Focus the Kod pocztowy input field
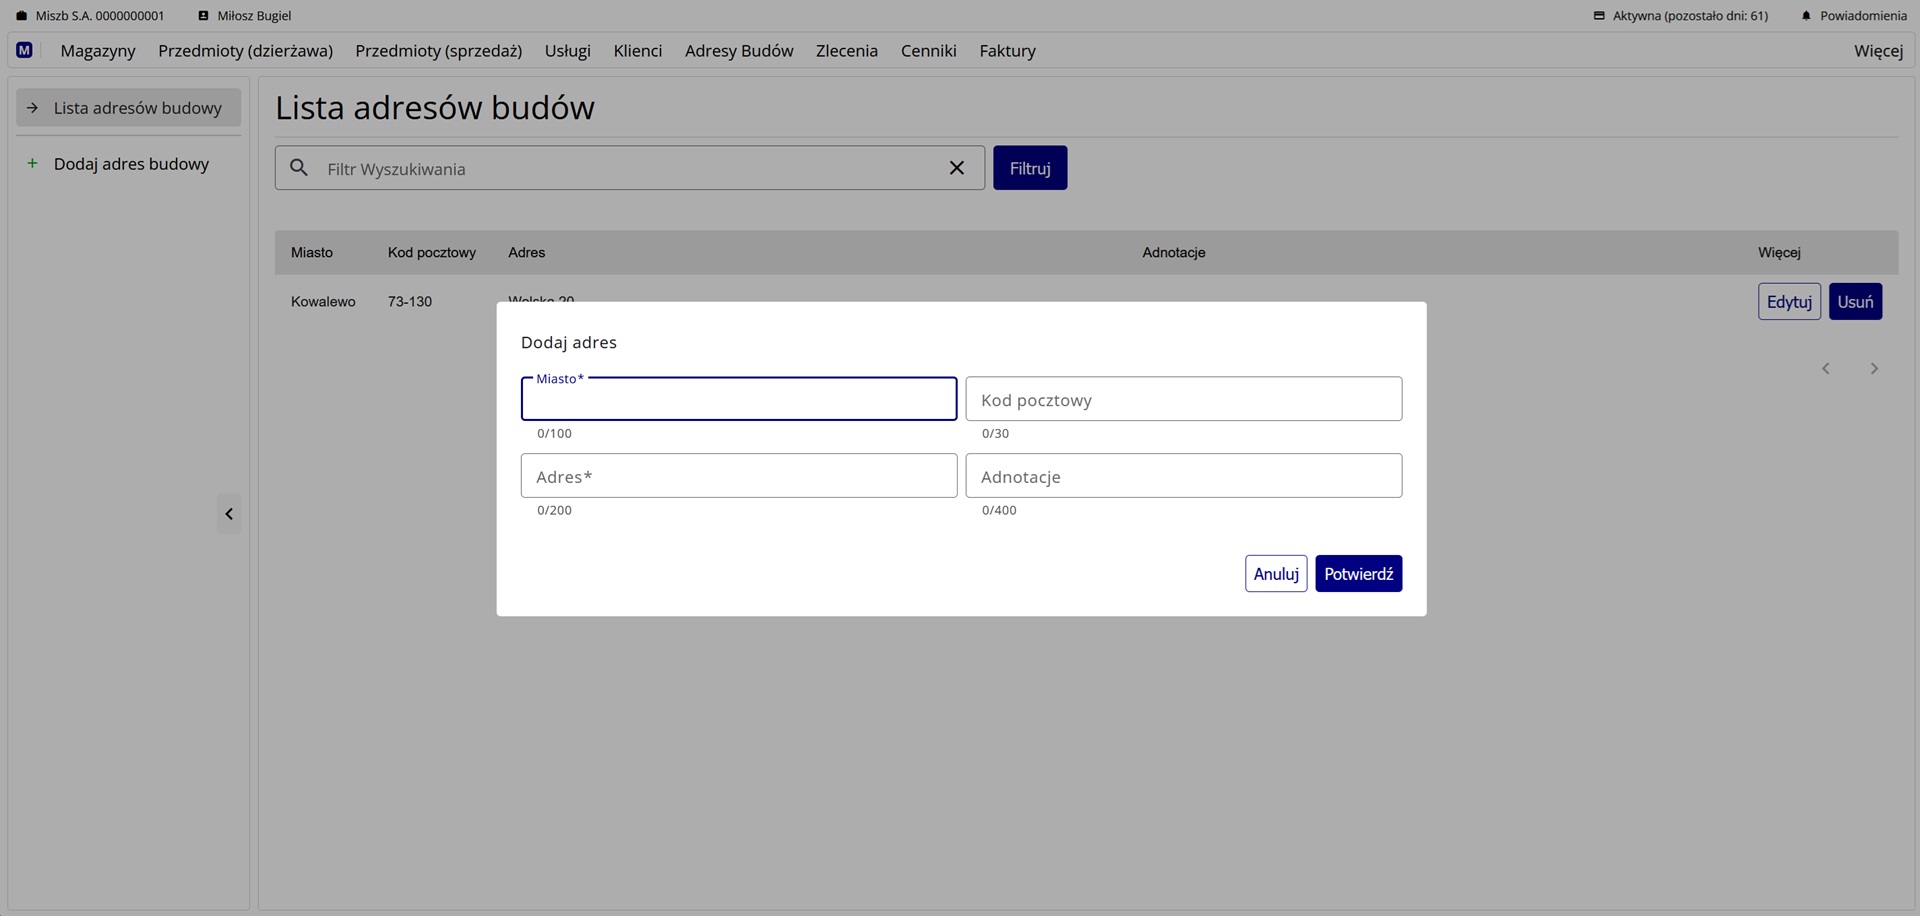 (x=1183, y=399)
